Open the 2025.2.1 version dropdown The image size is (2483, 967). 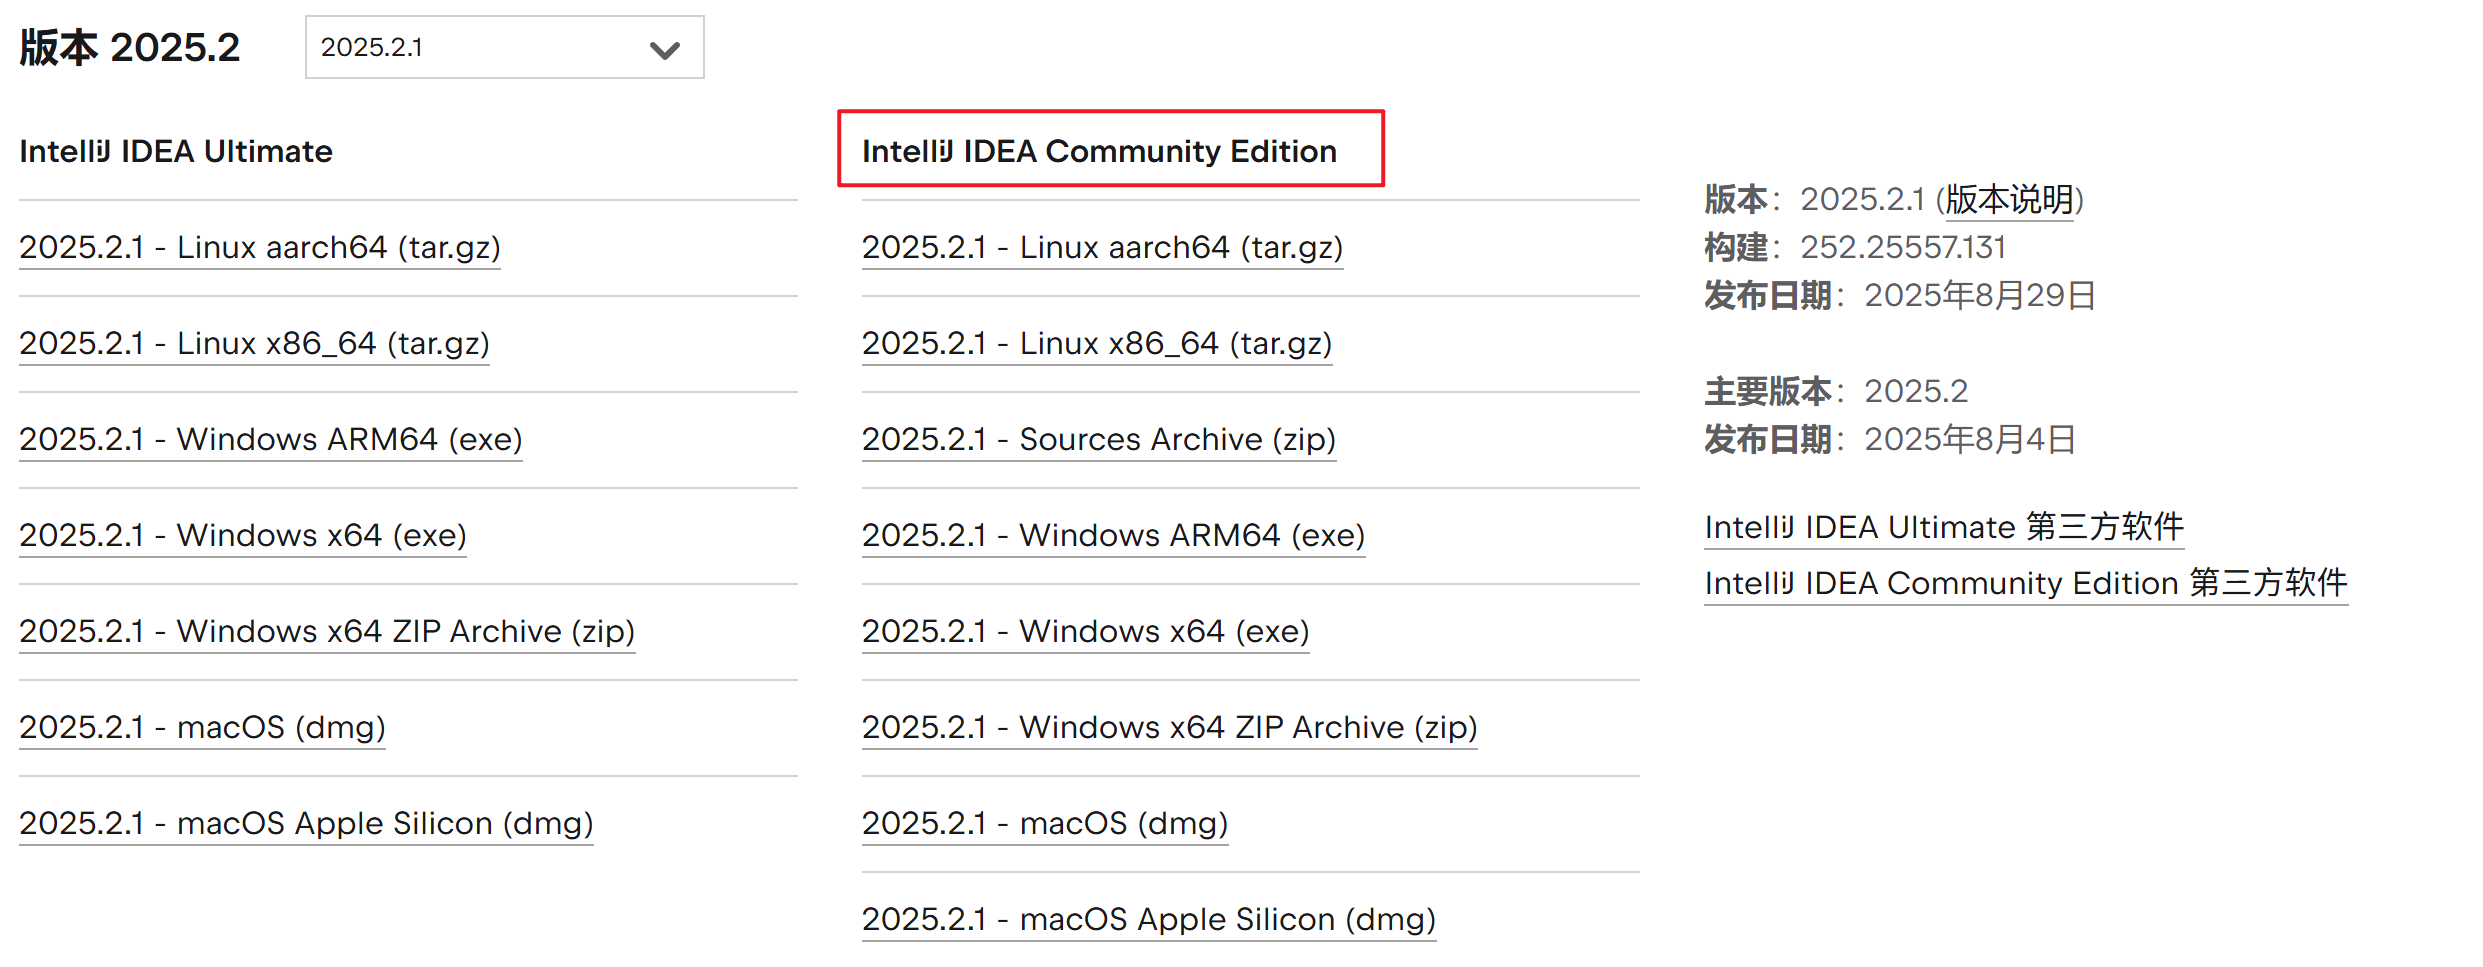pos(504,47)
